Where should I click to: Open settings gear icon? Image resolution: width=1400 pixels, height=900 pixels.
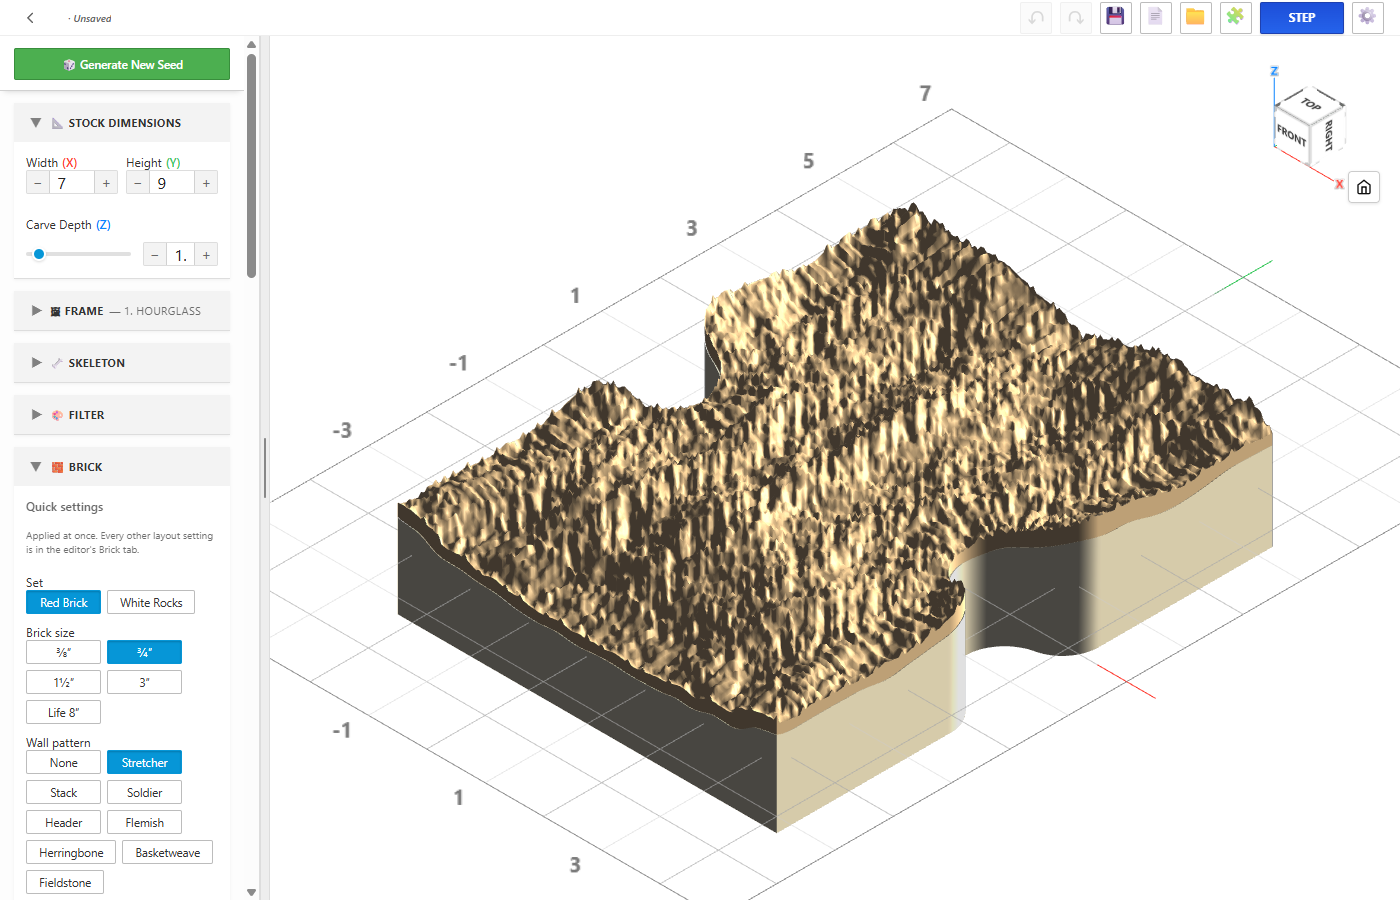click(1368, 18)
